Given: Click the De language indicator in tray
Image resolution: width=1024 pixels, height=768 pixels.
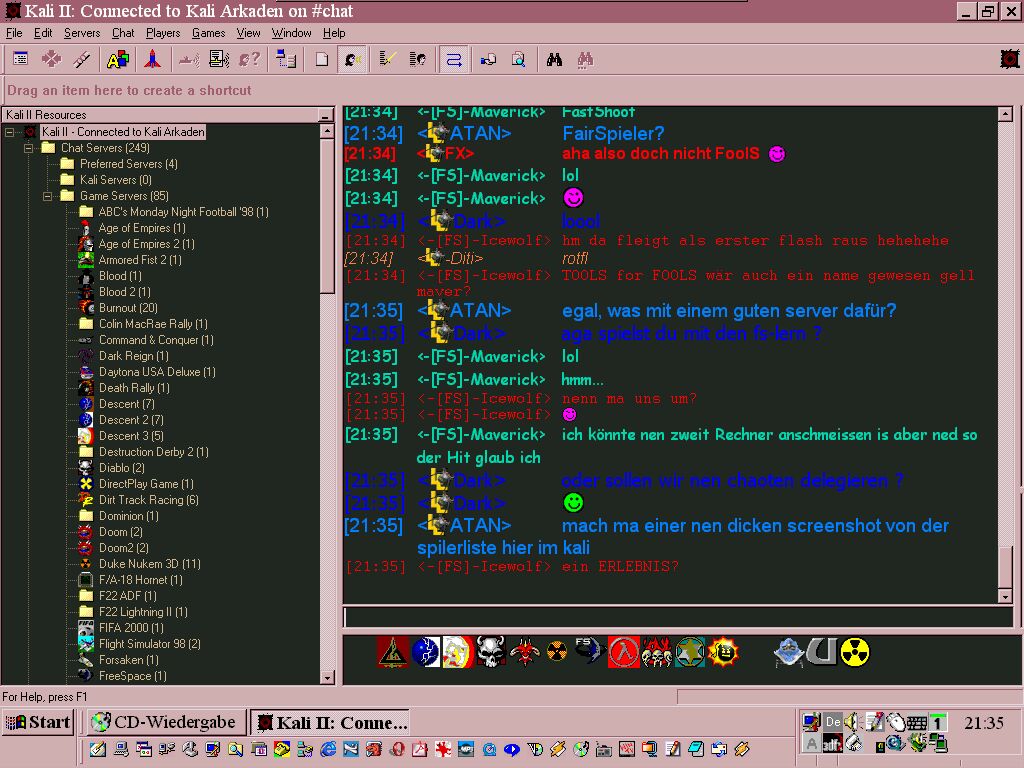Looking at the screenshot, I should click(x=832, y=722).
